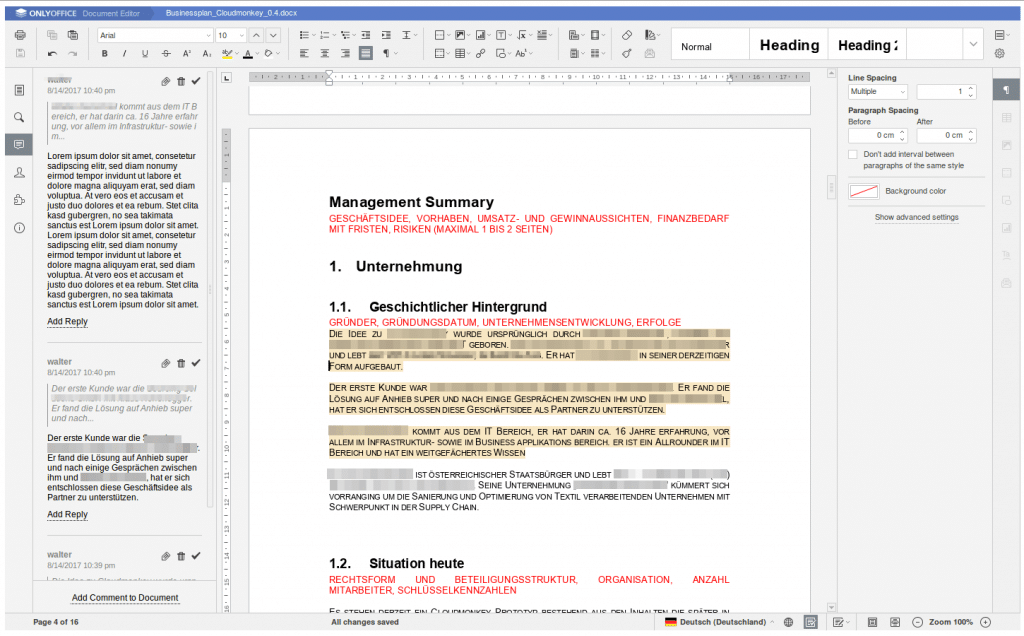Enable "Don't add interval between paragraphs" checkbox

click(853, 155)
